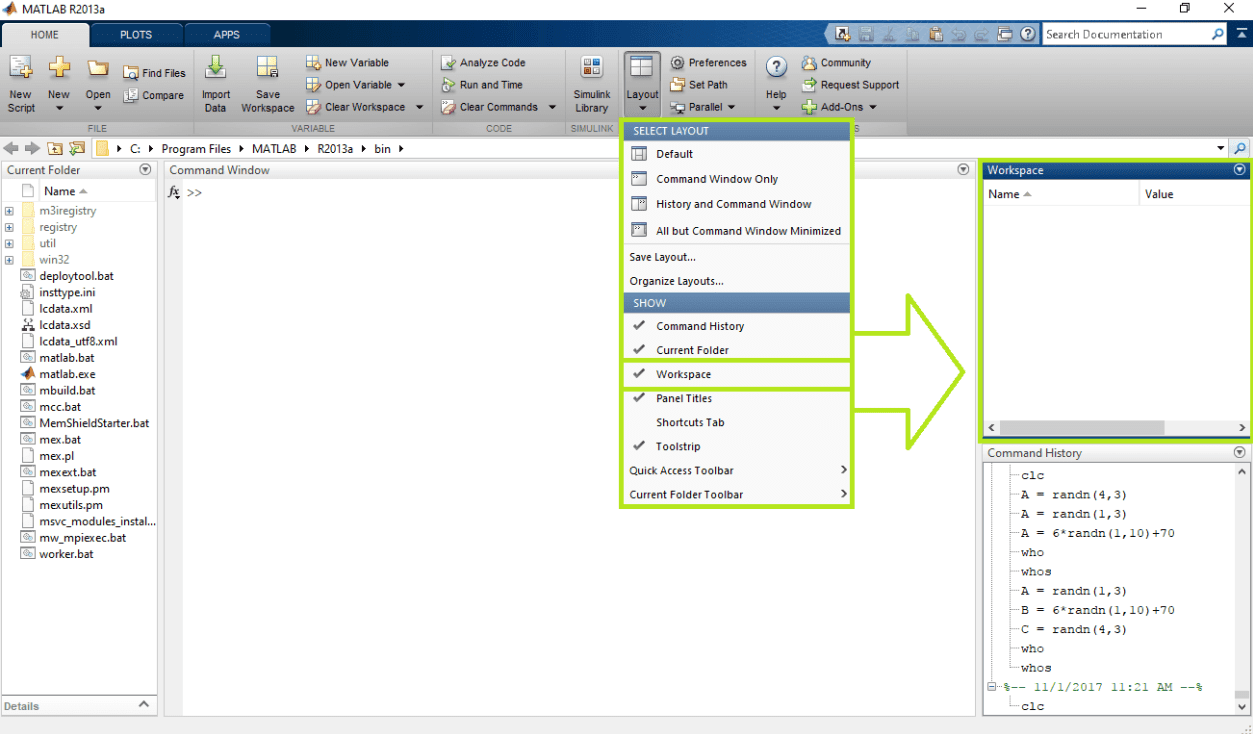Viewport: 1253px width, 734px height.
Task: Click the Find Files icon
Action: tap(131, 73)
